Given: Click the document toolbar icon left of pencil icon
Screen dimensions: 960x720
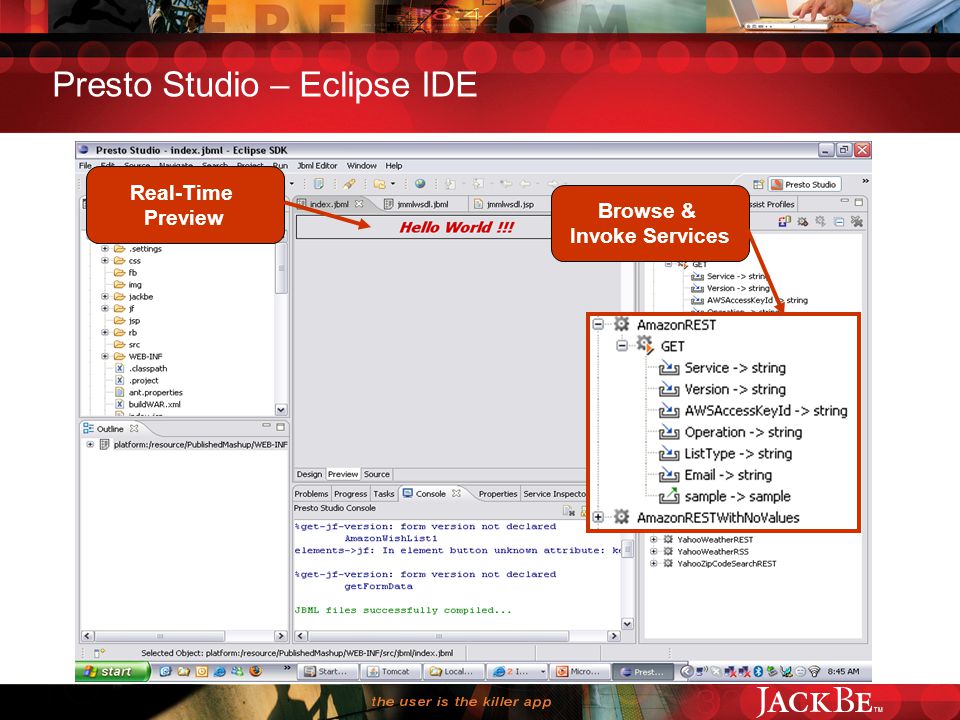Looking at the screenshot, I should (x=318, y=184).
